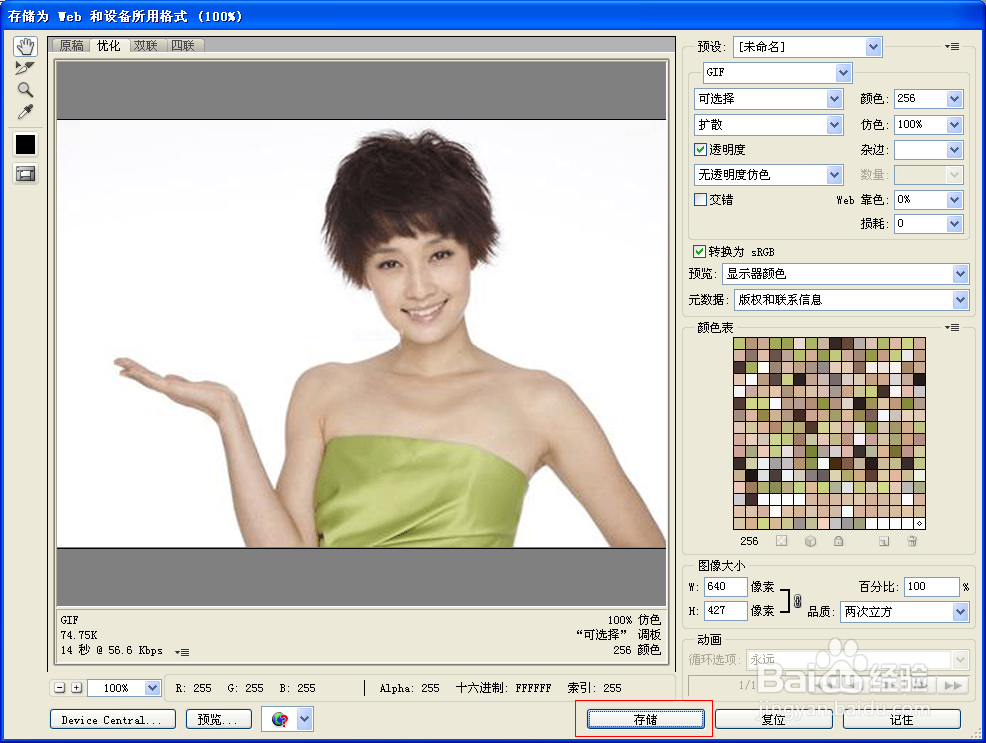Click the Device Central button
Screen dimensions: 986x743
tap(112, 719)
